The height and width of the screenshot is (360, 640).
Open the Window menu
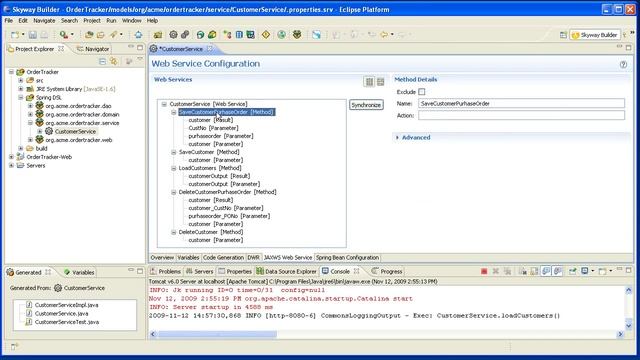[x=131, y=20]
